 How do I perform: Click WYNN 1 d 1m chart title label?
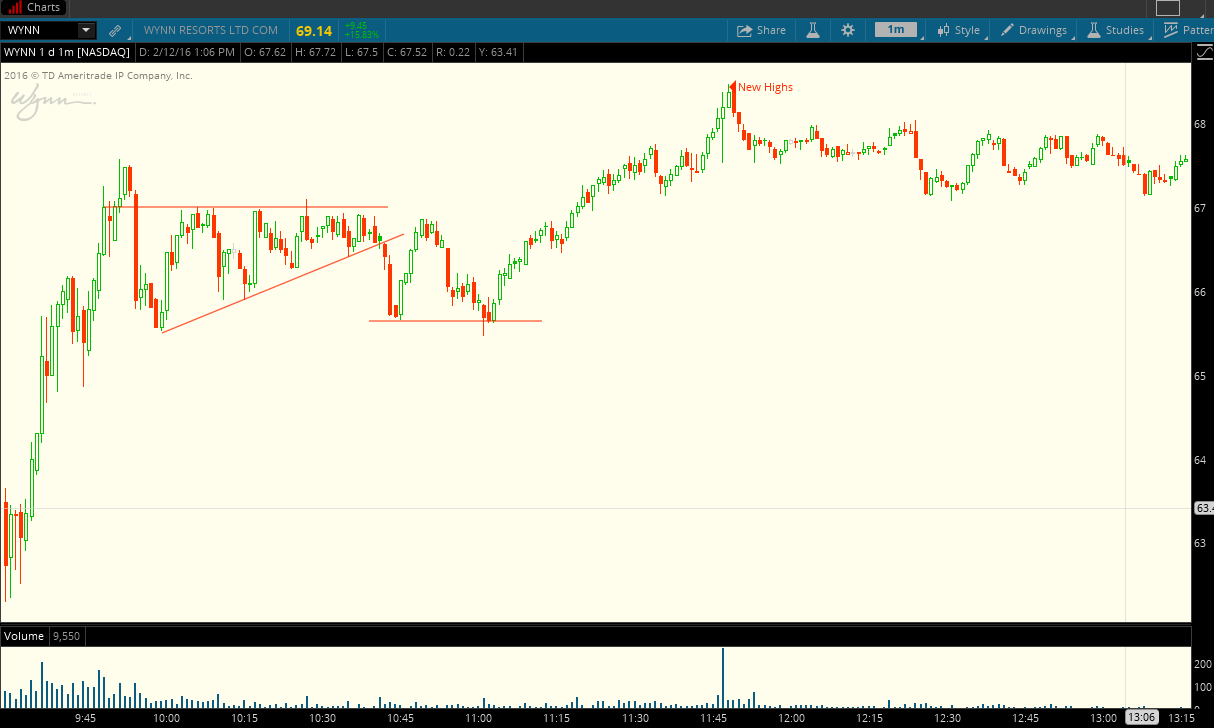coord(66,52)
